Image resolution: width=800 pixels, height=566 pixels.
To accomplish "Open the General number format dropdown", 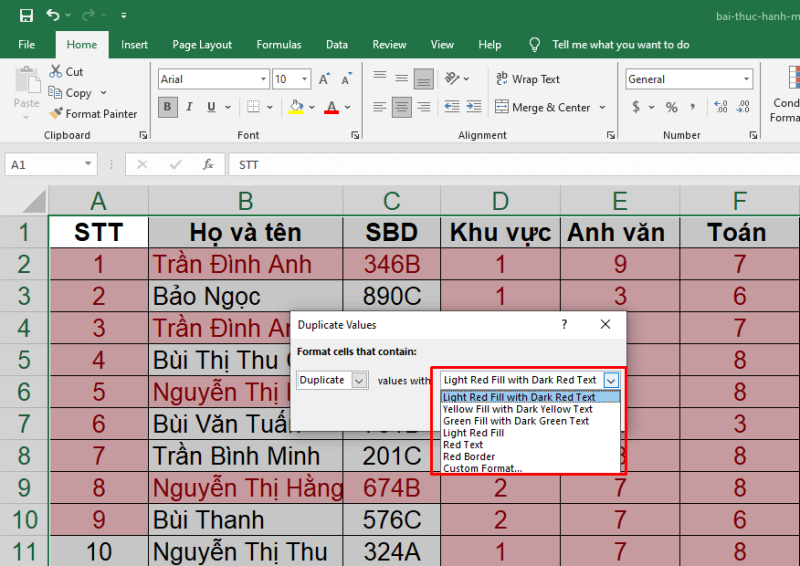I will click(746, 79).
